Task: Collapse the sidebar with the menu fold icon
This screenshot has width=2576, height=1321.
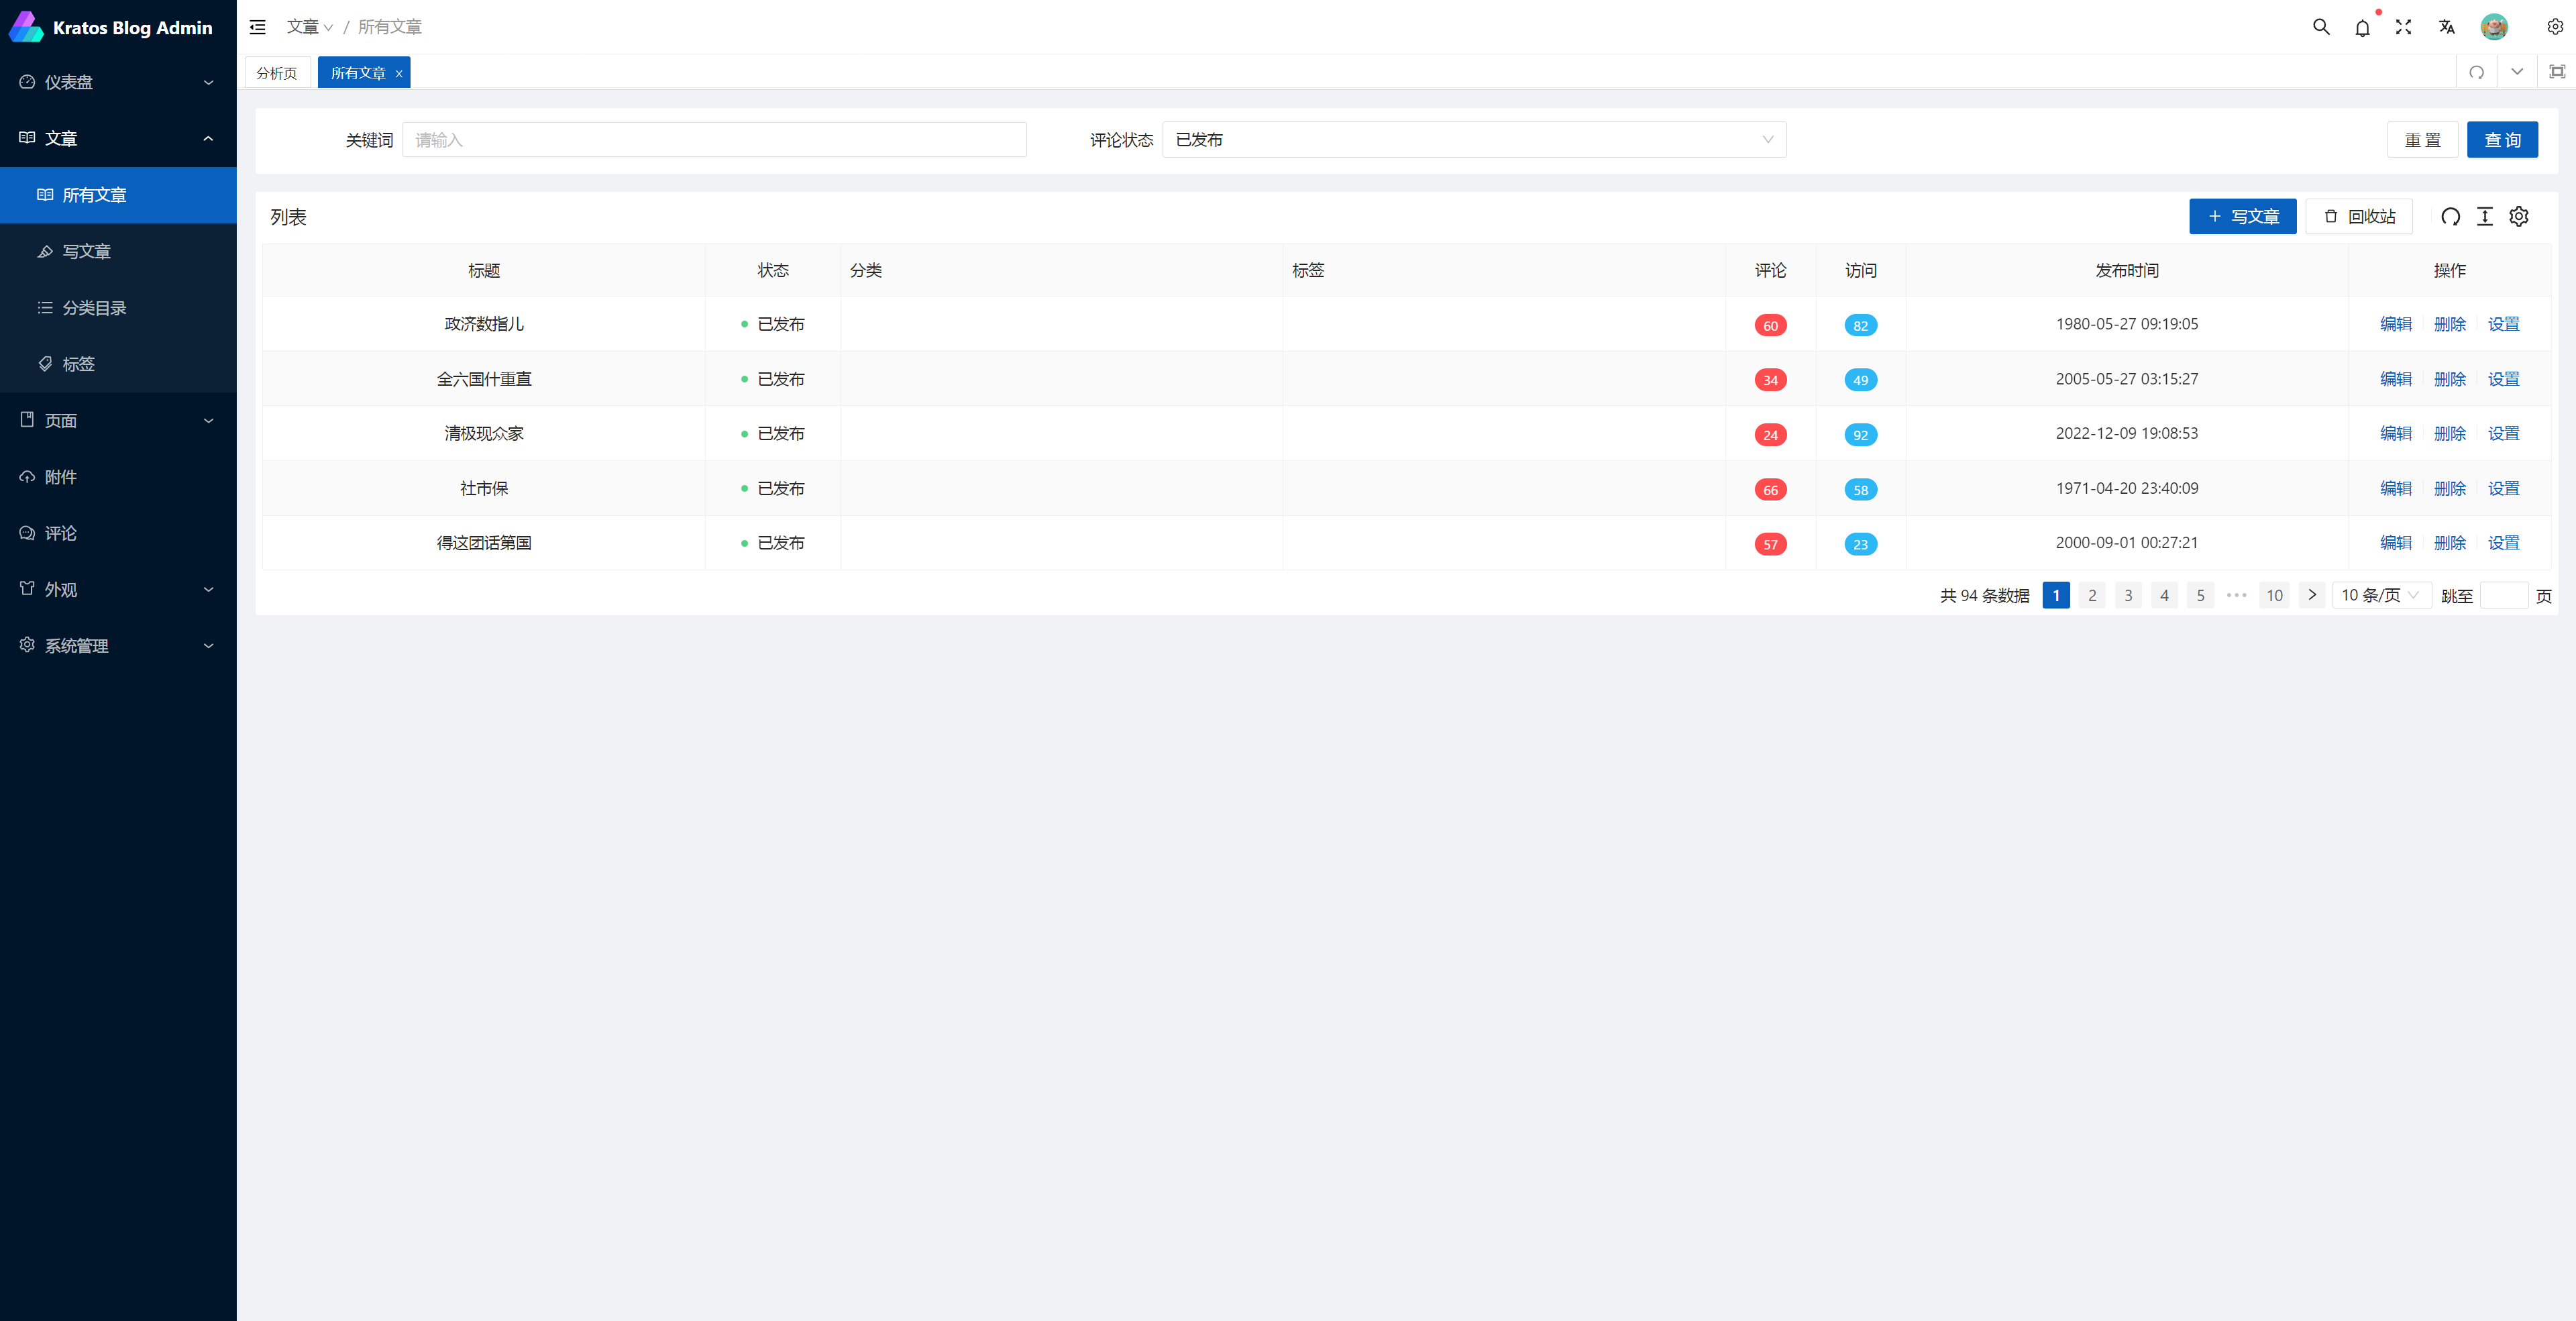Action: pos(258,27)
